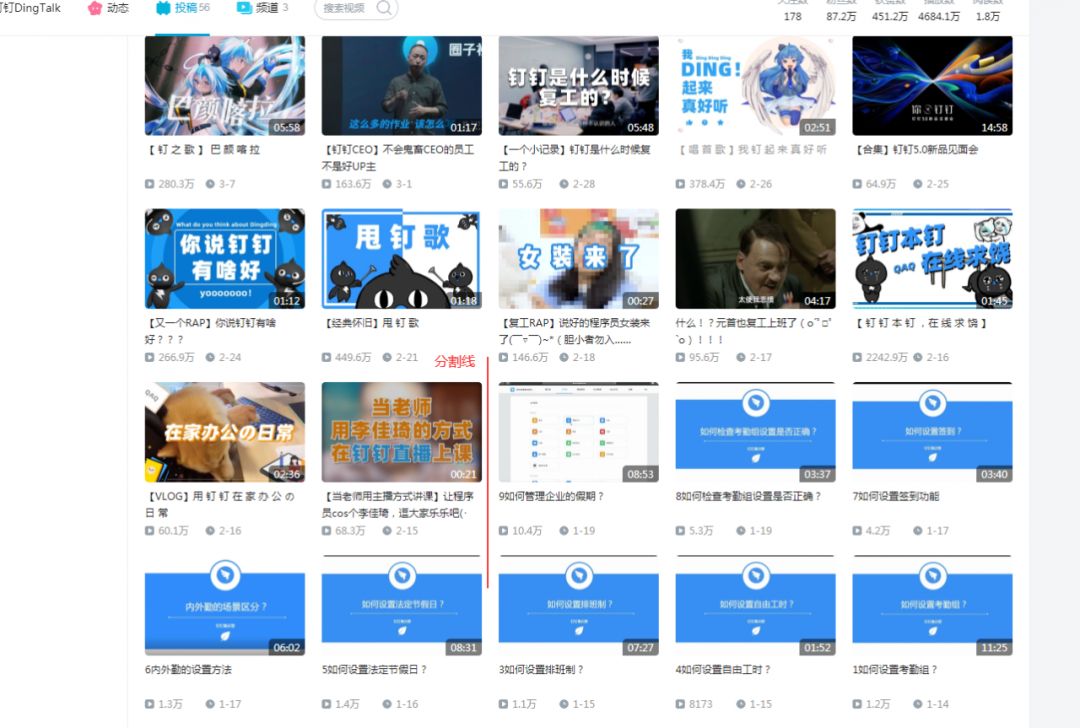Screen dimensions: 1080x728
Task: Click the 搜索视频 search field
Action: 355,8
